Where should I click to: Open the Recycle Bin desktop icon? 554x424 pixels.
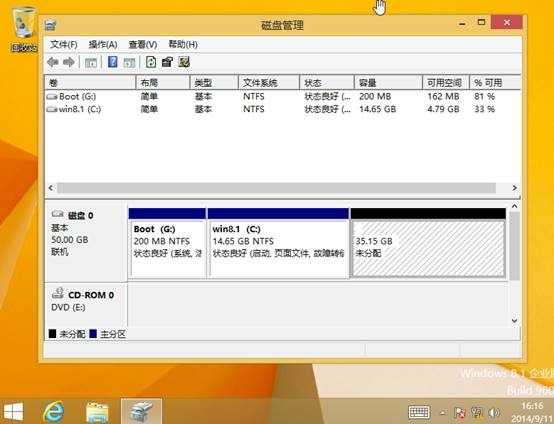[24, 29]
